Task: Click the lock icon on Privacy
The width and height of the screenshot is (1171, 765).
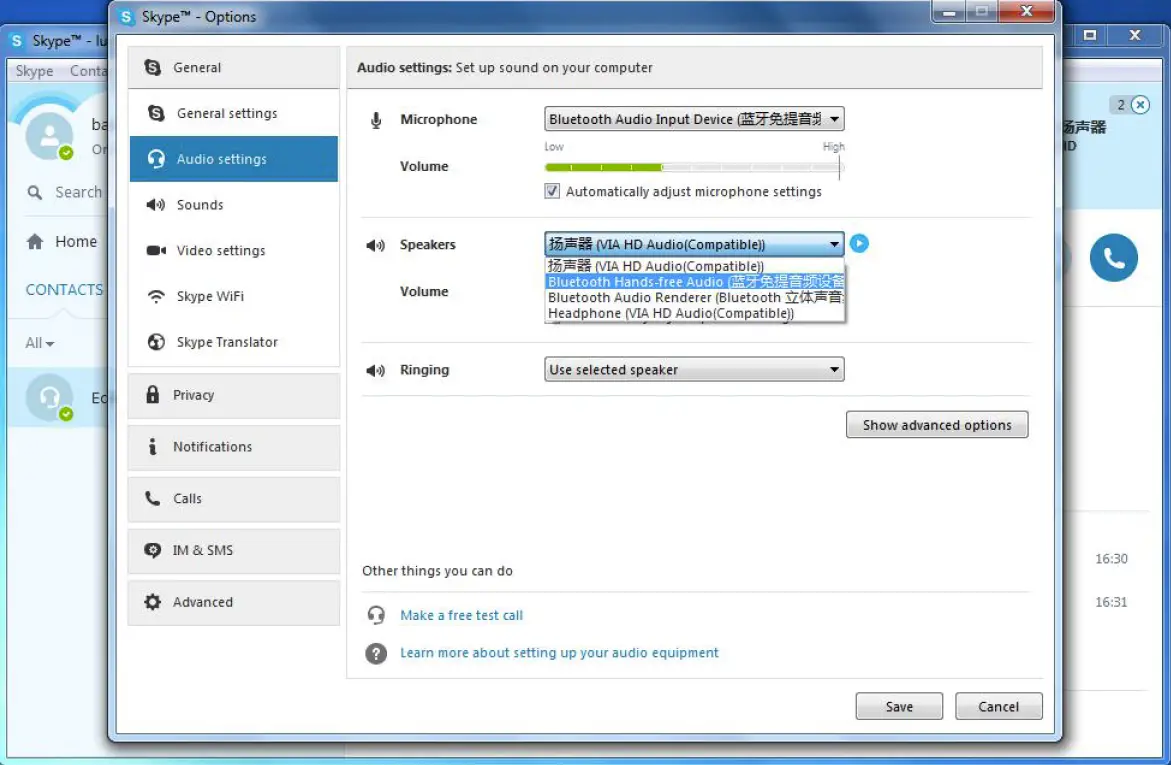Action: click(x=152, y=394)
